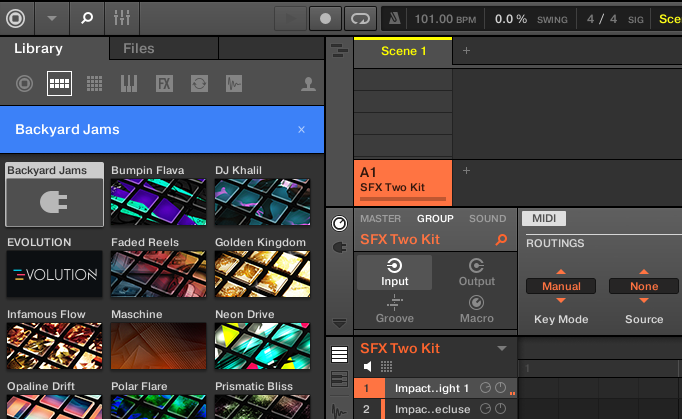
Task: Click the orange quick browse magnifier
Action: [501, 239]
